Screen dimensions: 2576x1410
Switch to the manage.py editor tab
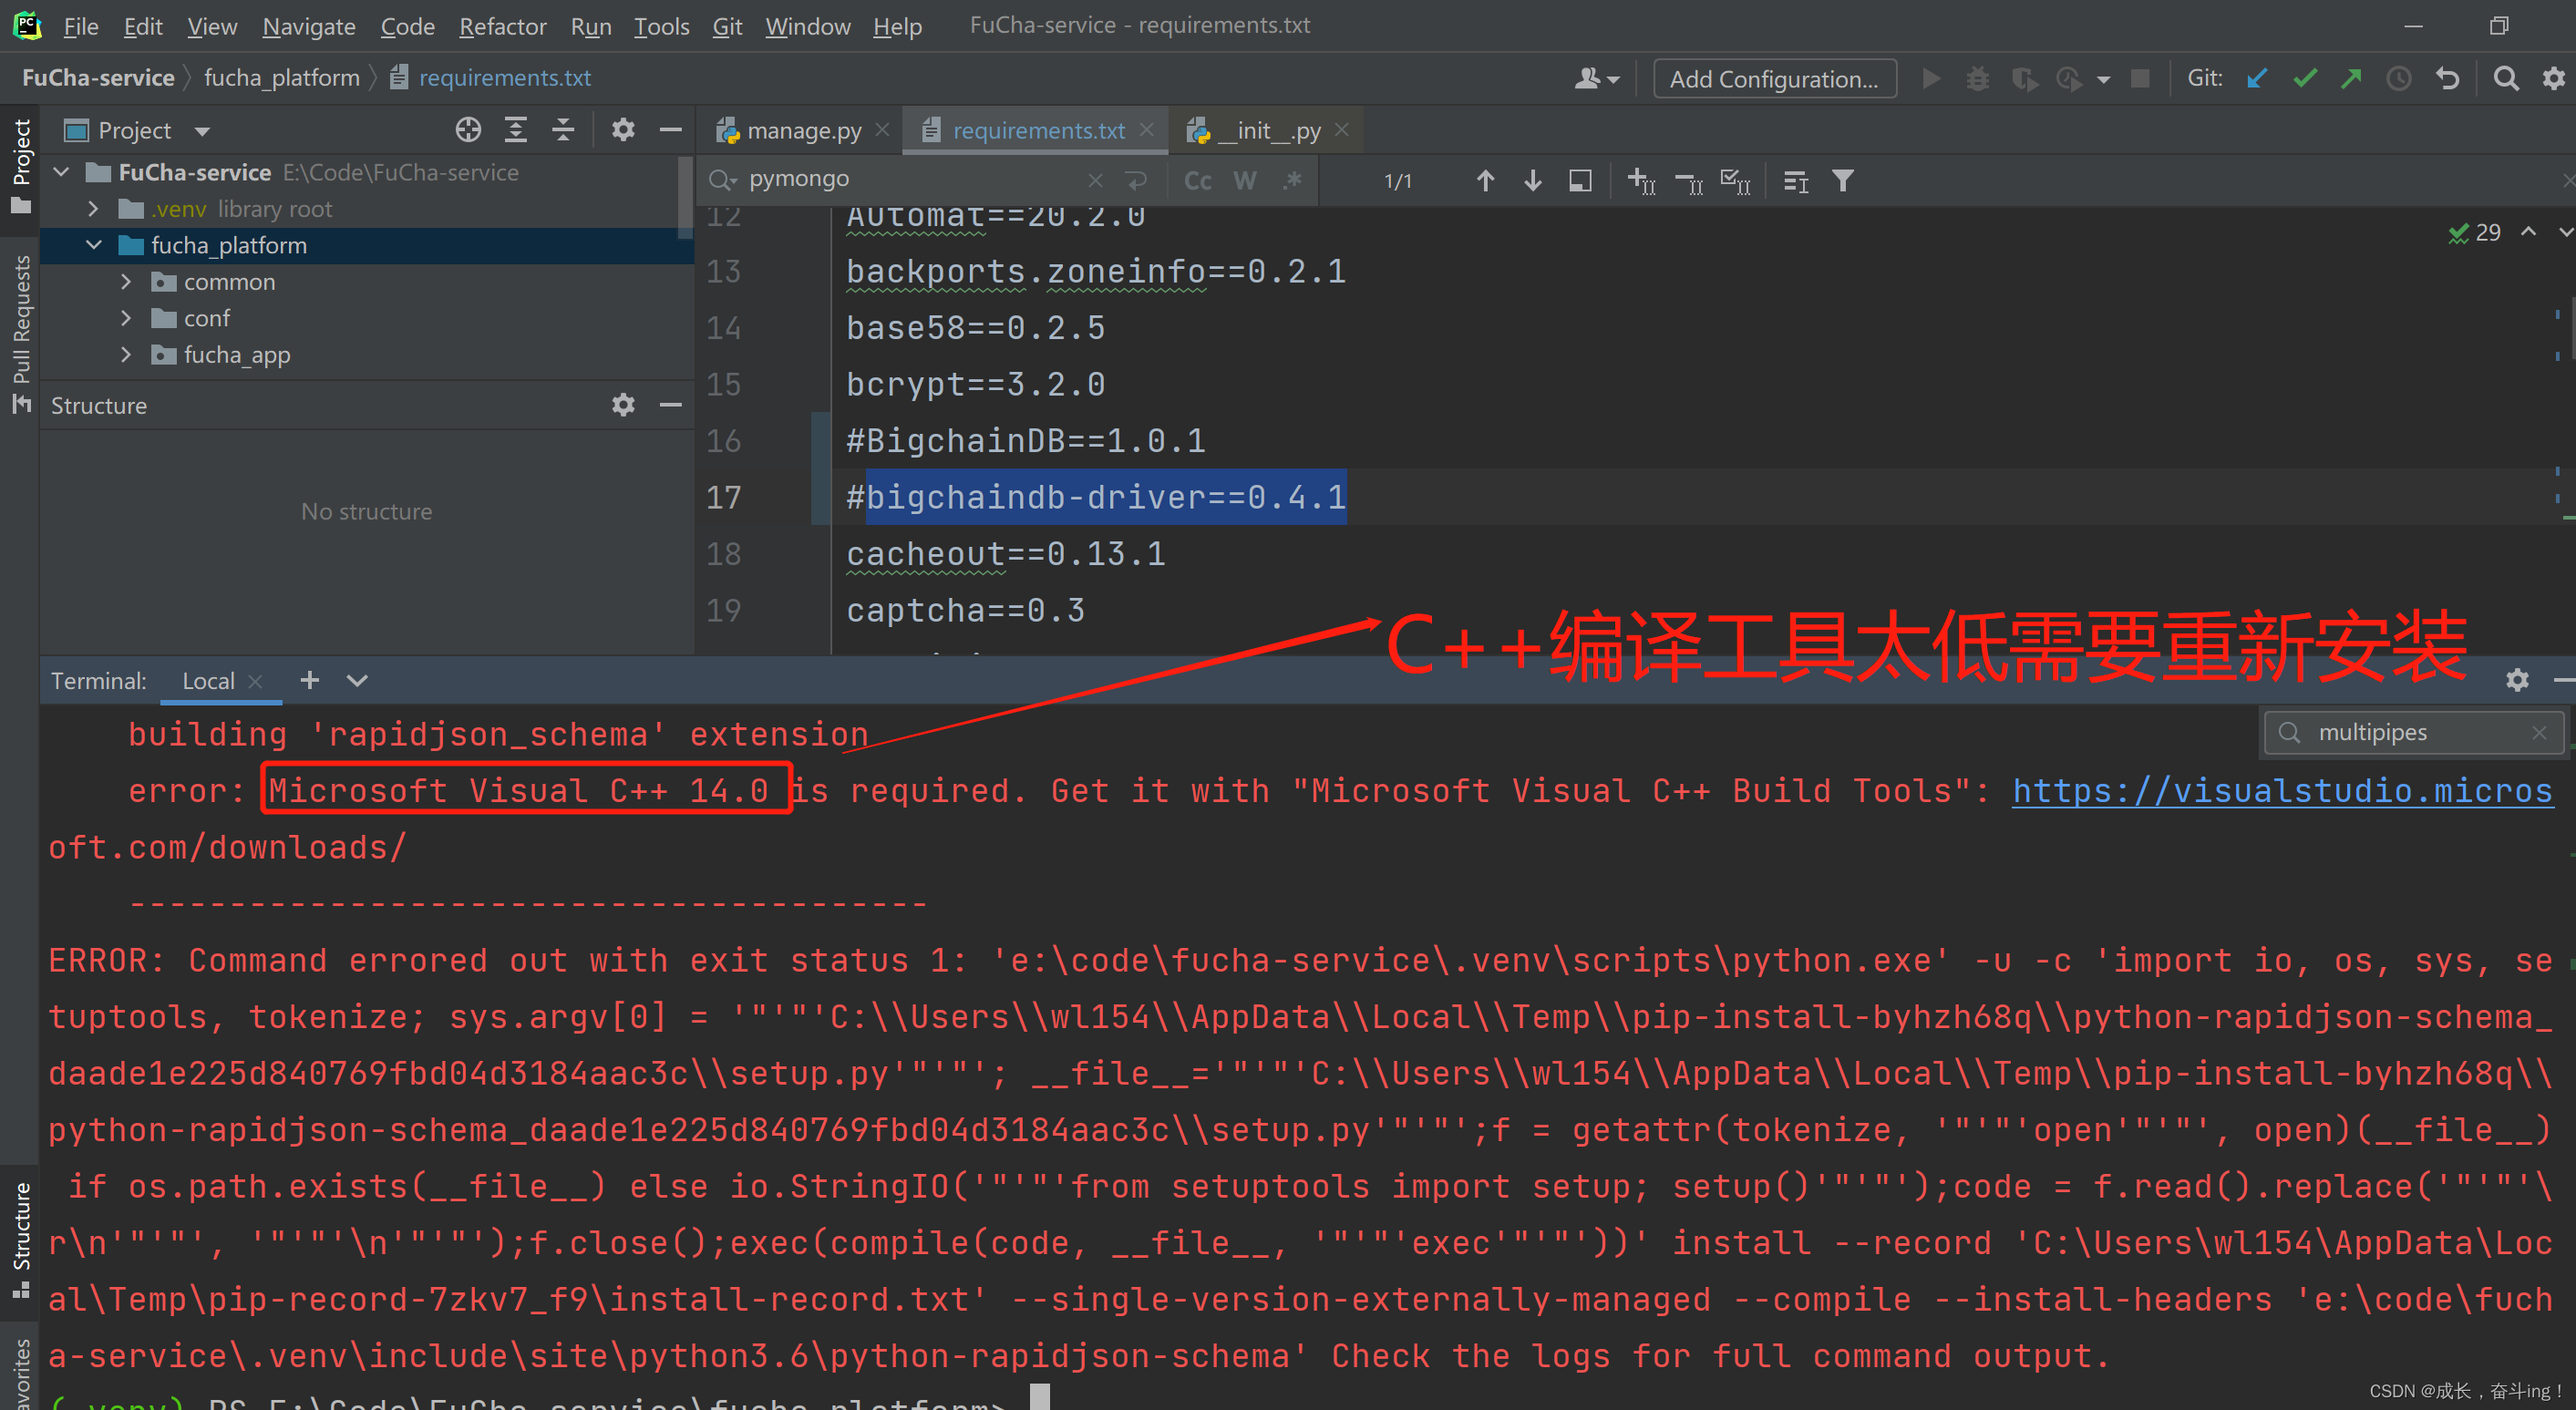[802, 131]
